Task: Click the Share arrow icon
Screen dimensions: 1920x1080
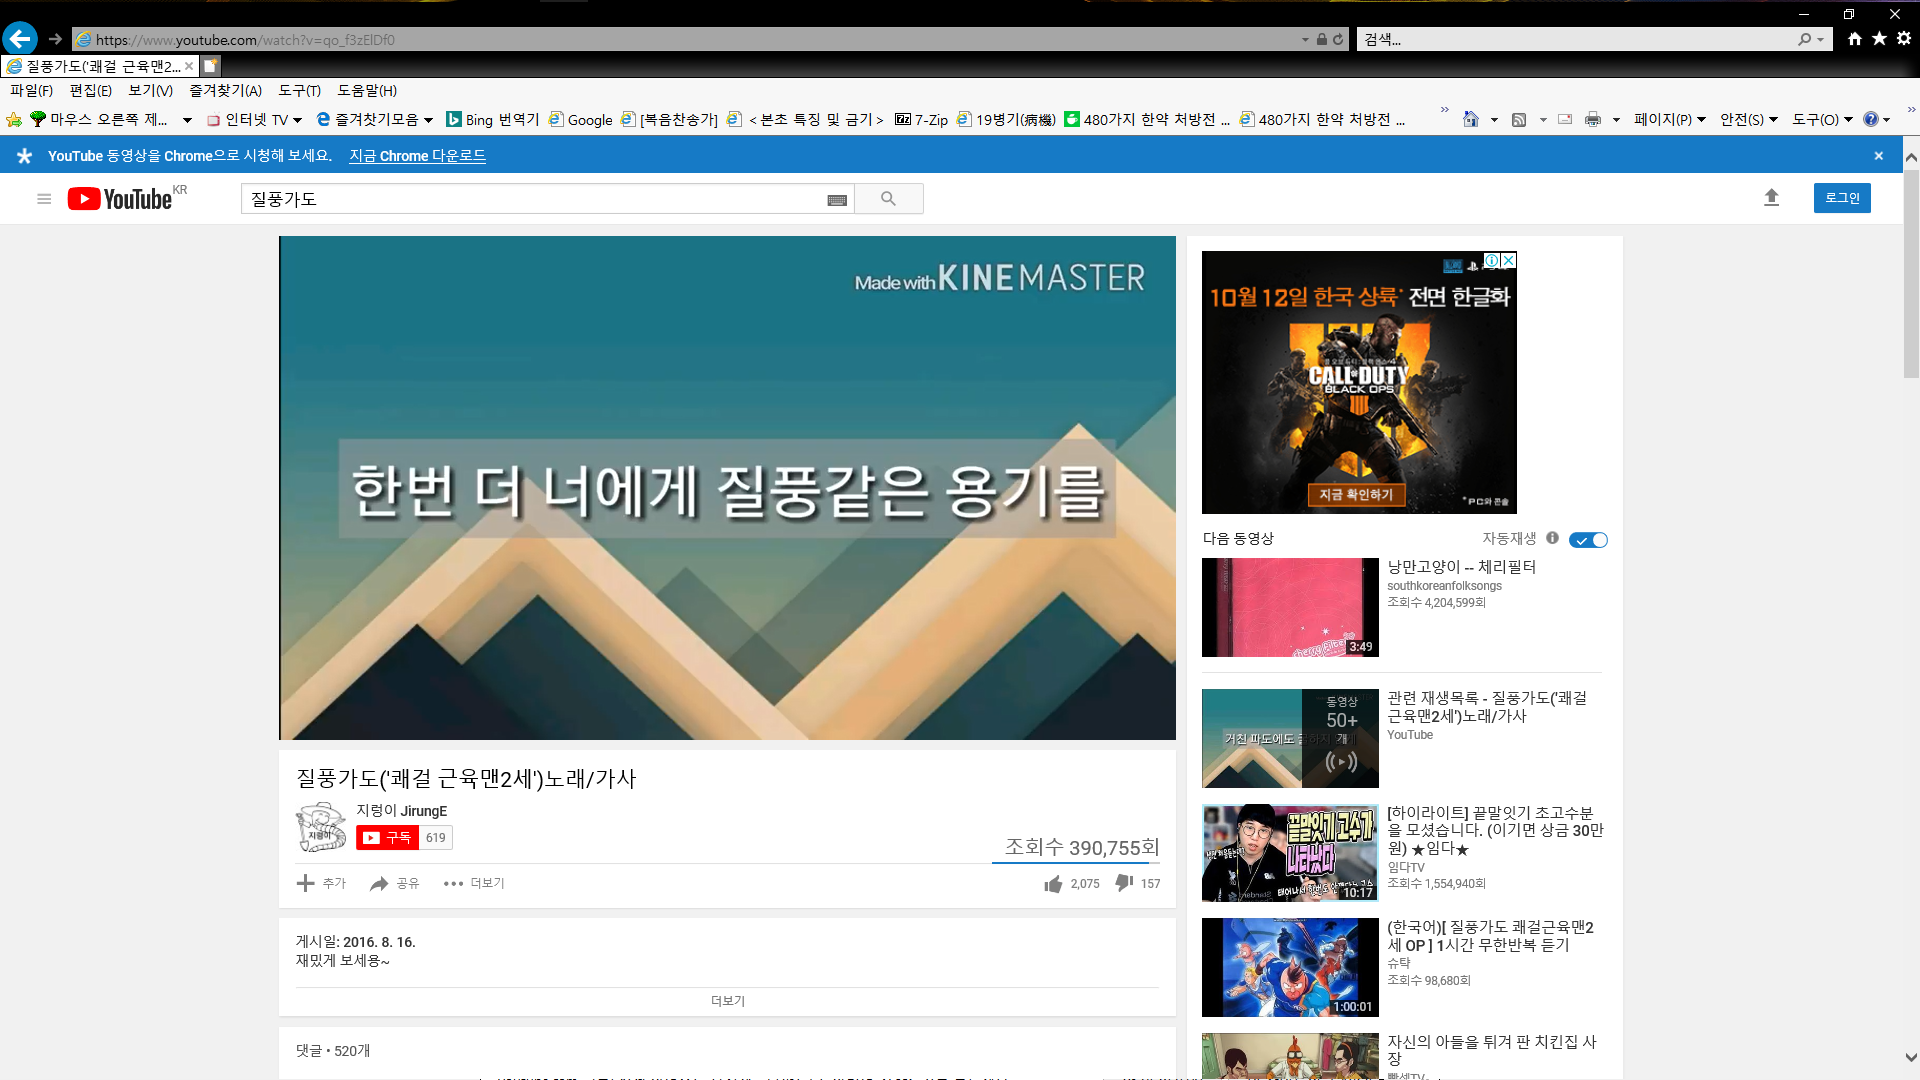Action: tap(379, 884)
